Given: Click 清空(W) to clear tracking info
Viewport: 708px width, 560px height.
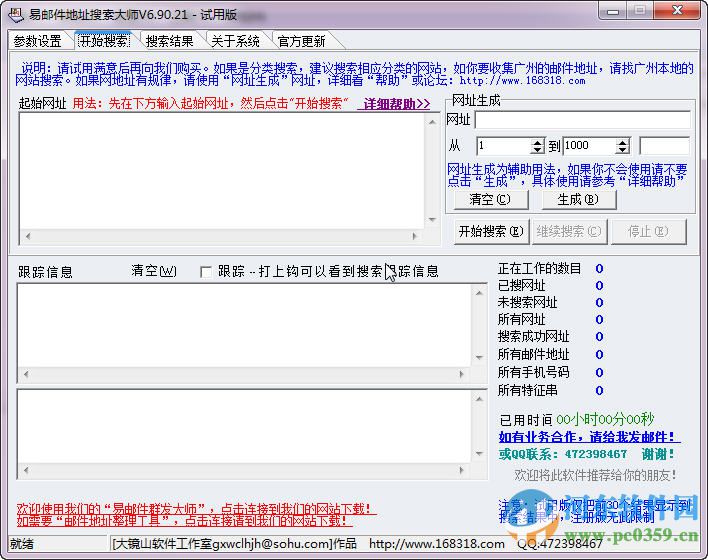Looking at the screenshot, I should (x=154, y=271).
